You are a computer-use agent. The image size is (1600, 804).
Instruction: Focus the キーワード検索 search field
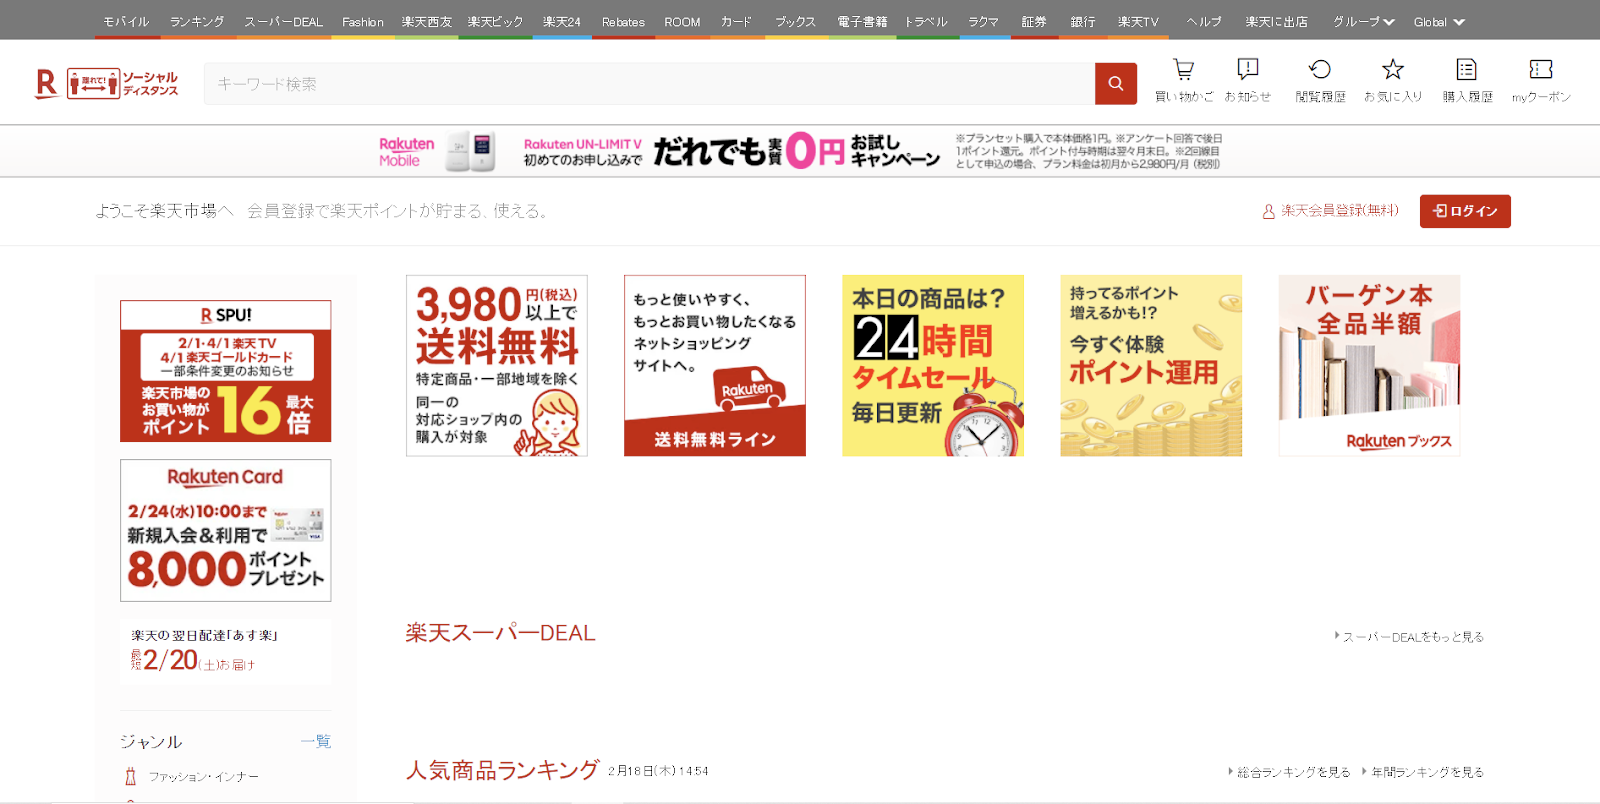pos(649,84)
